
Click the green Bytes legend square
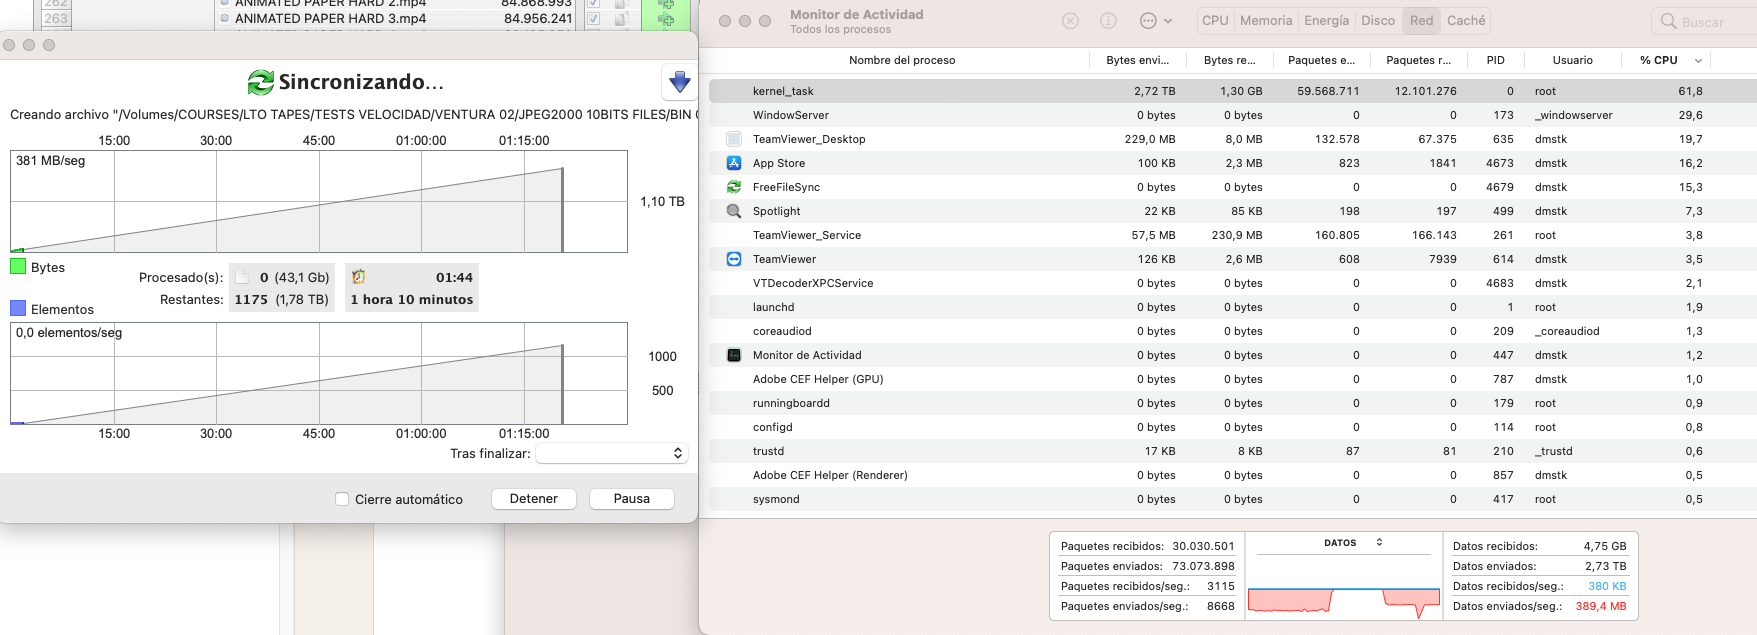point(18,266)
